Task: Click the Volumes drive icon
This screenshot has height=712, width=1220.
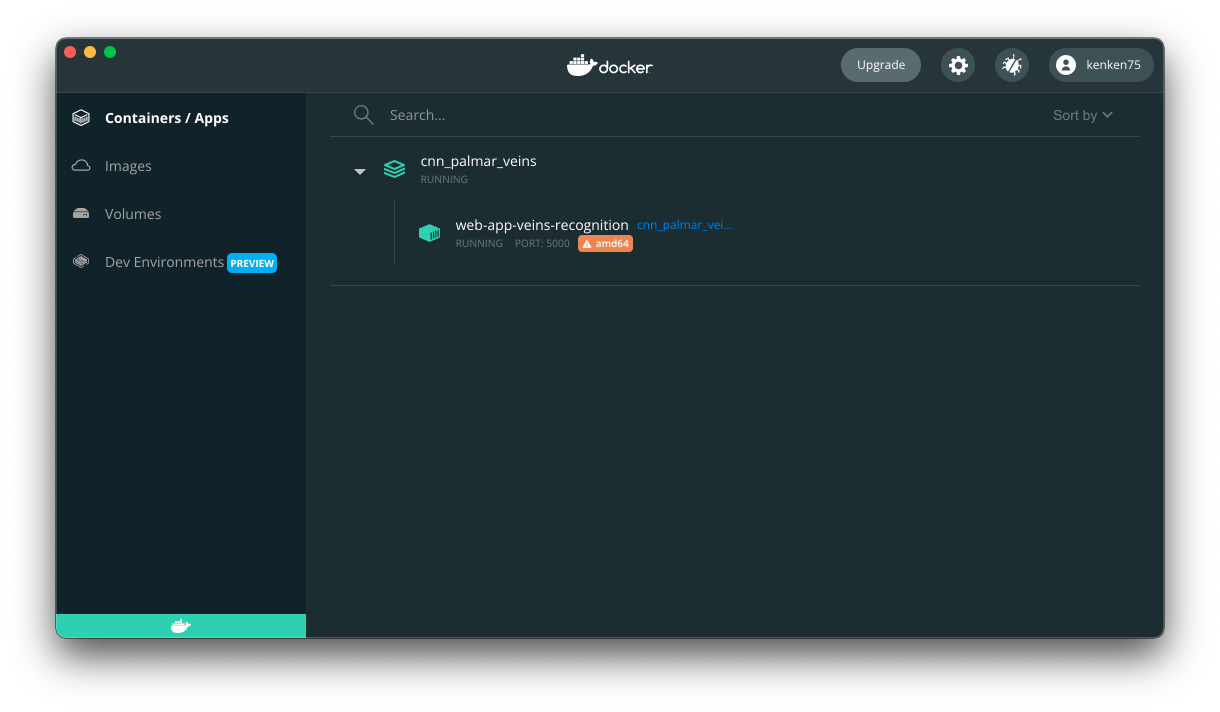Action: [81, 214]
